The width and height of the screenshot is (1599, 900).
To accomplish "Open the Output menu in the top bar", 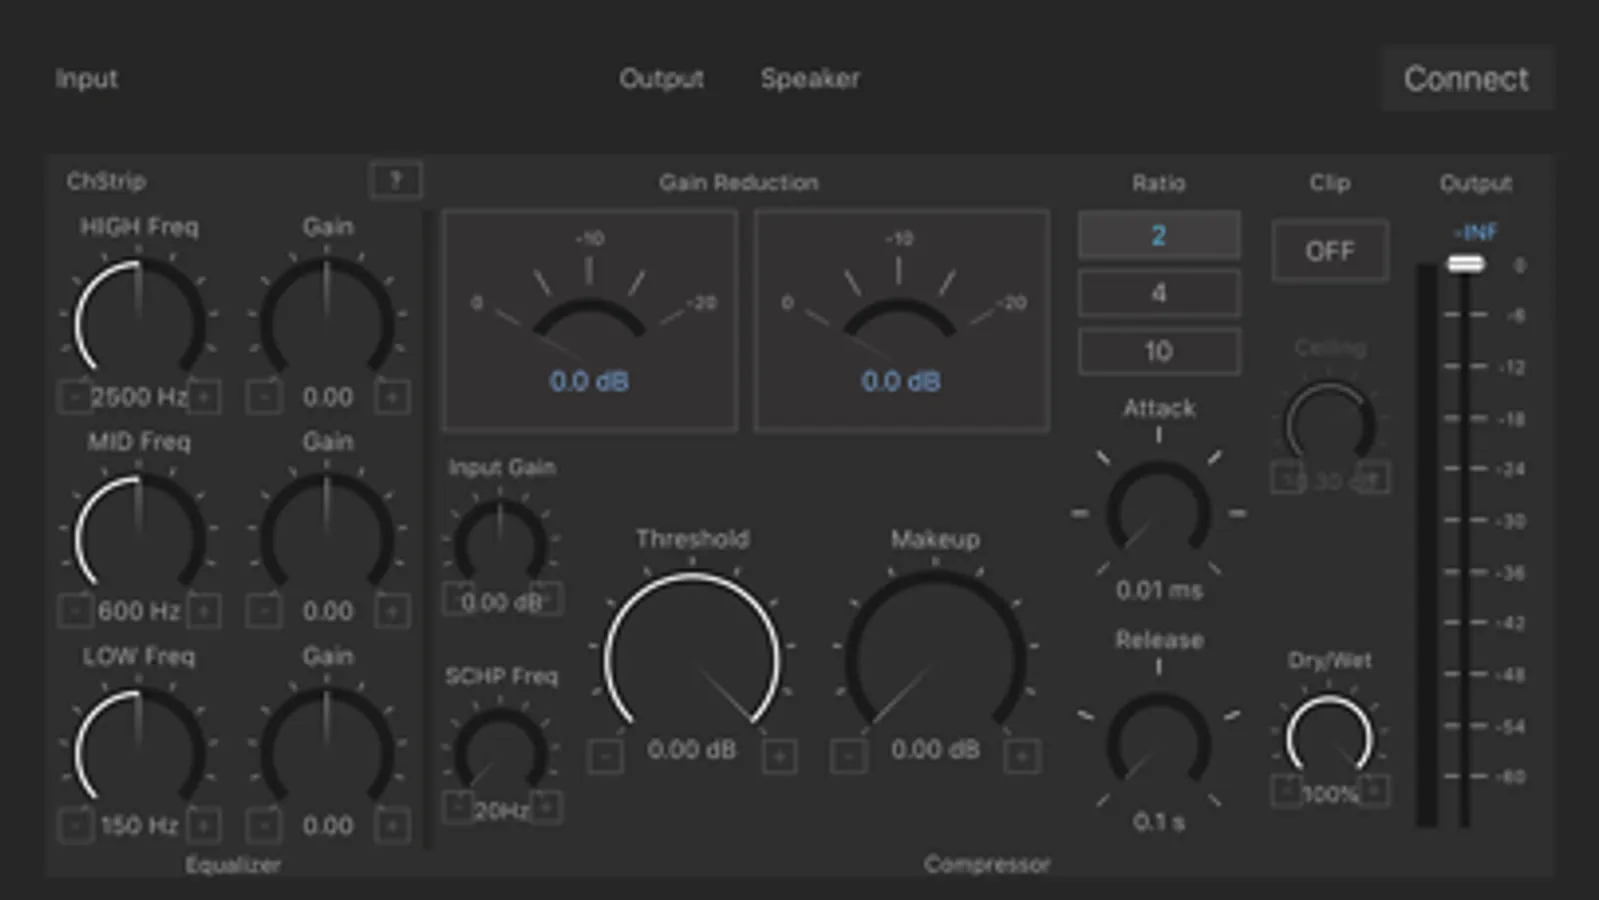I will pyautogui.click(x=661, y=78).
